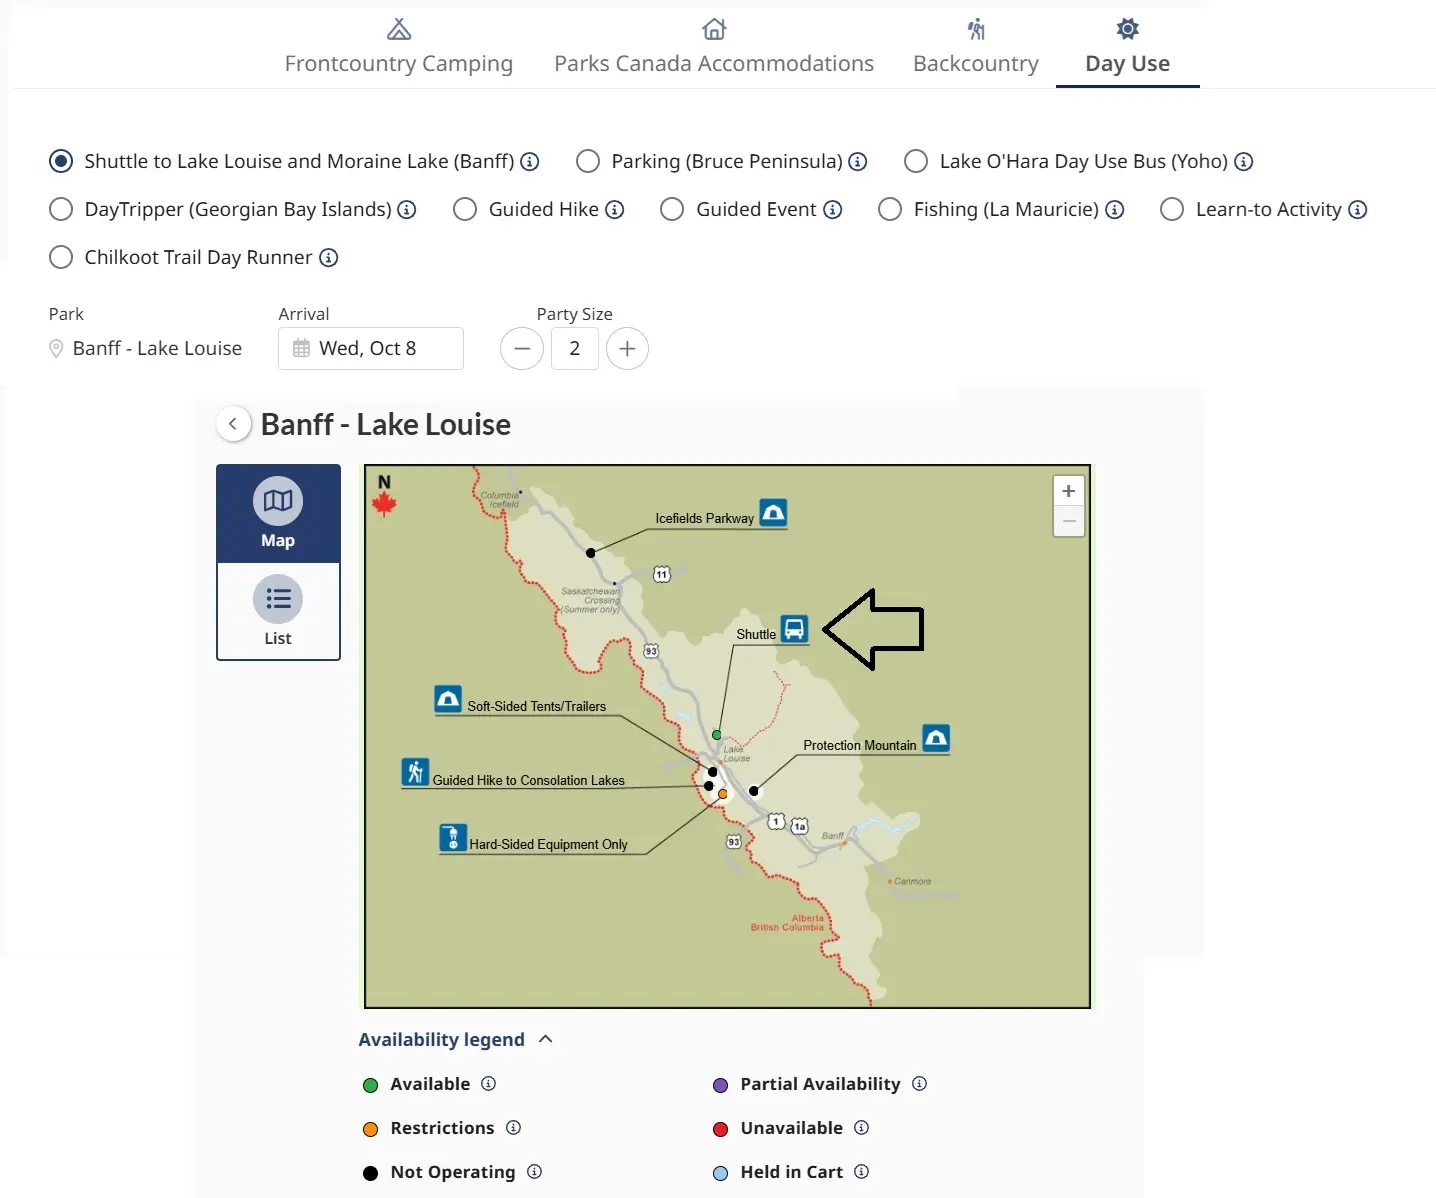Image resolution: width=1436 pixels, height=1198 pixels.
Task: Open info icon next to Guided Hike
Action: [x=615, y=209]
